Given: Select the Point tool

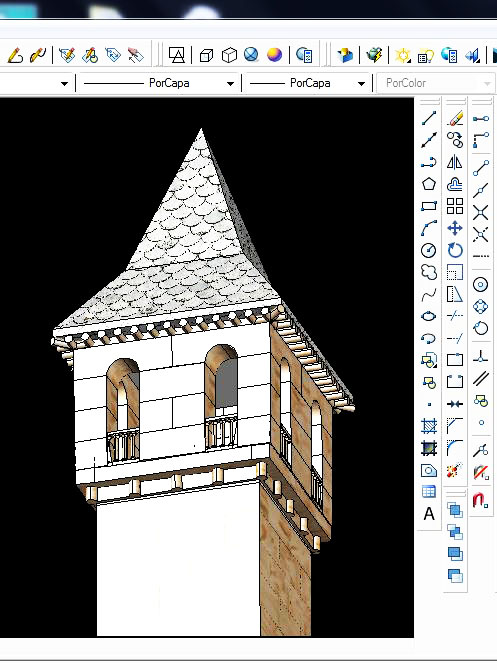Looking at the screenshot, I should click(x=429, y=404).
